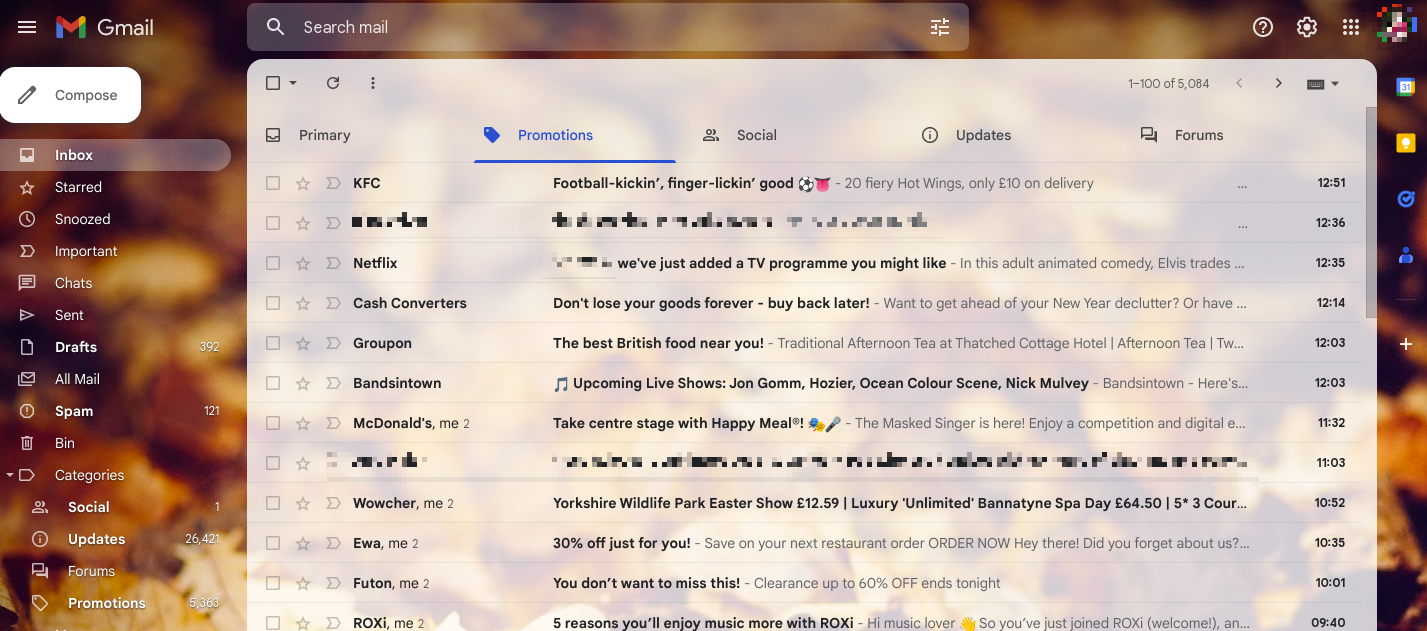Open the Updates category in sidebar
This screenshot has width=1427, height=631.
(x=115, y=539)
